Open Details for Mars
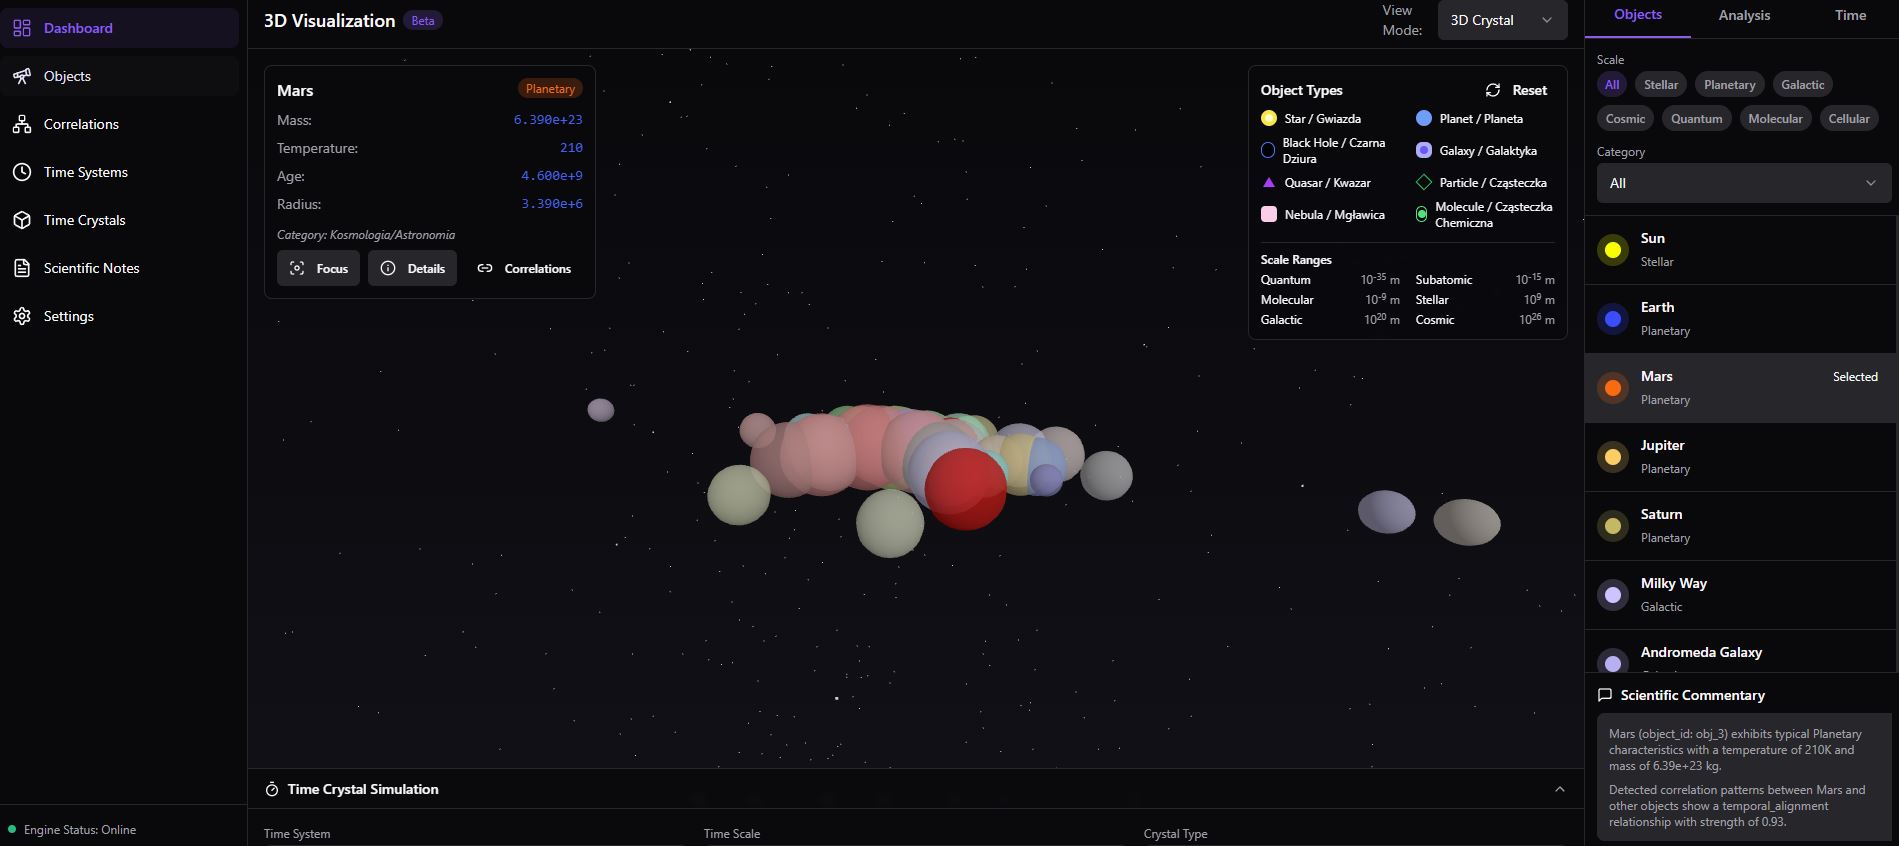 point(412,268)
